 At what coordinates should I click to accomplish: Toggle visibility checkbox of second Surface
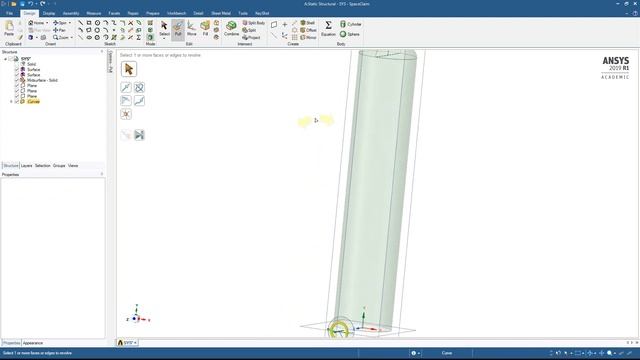tap(17, 75)
